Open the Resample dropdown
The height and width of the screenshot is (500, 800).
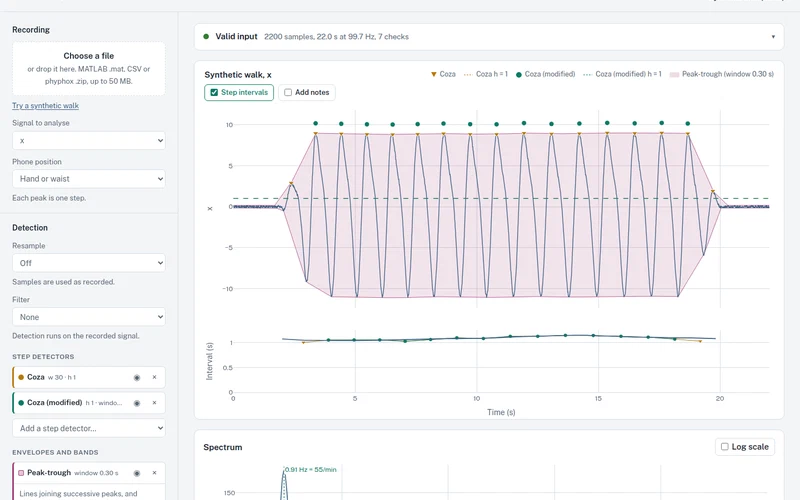pos(89,263)
